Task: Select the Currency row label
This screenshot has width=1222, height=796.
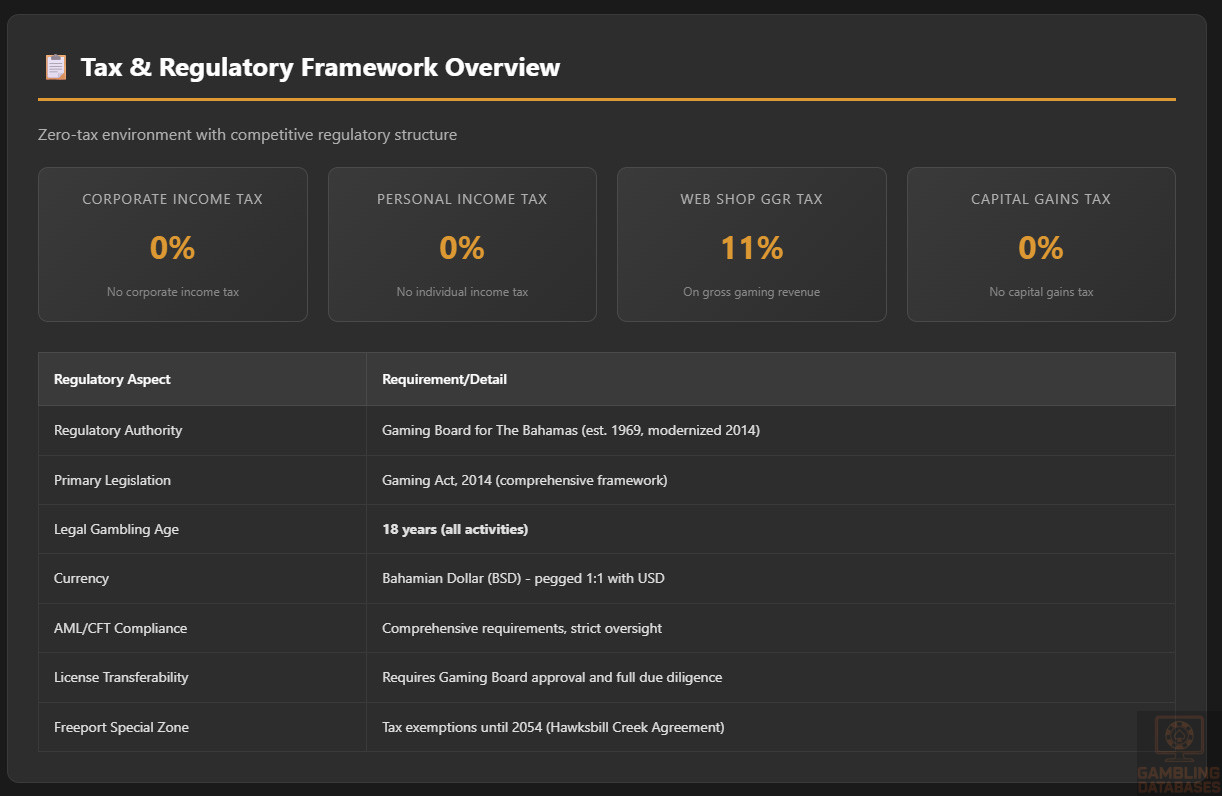Action: (x=82, y=578)
